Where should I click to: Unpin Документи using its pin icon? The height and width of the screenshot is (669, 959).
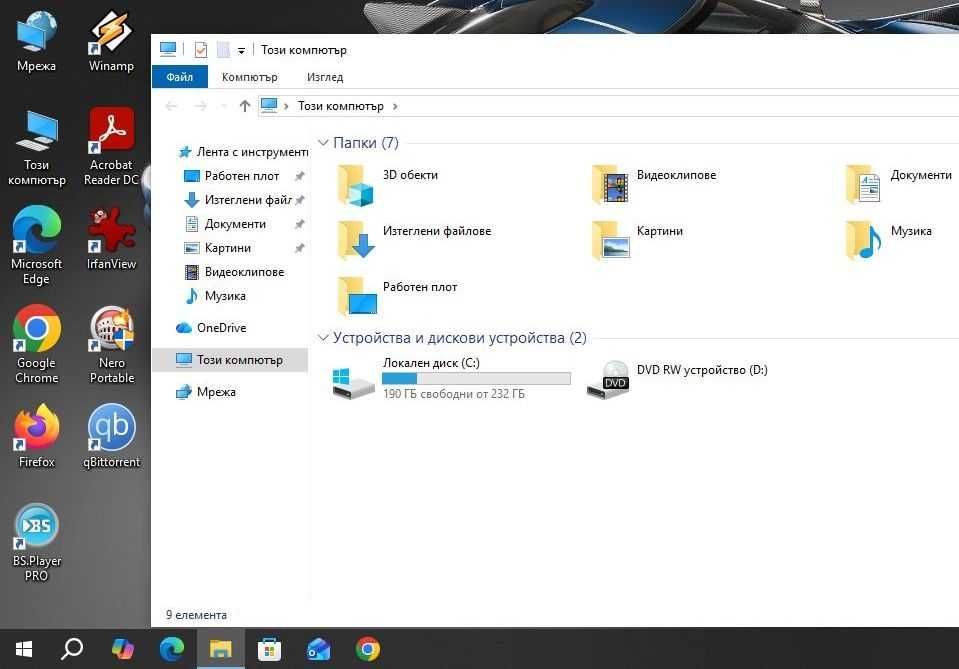[299, 224]
